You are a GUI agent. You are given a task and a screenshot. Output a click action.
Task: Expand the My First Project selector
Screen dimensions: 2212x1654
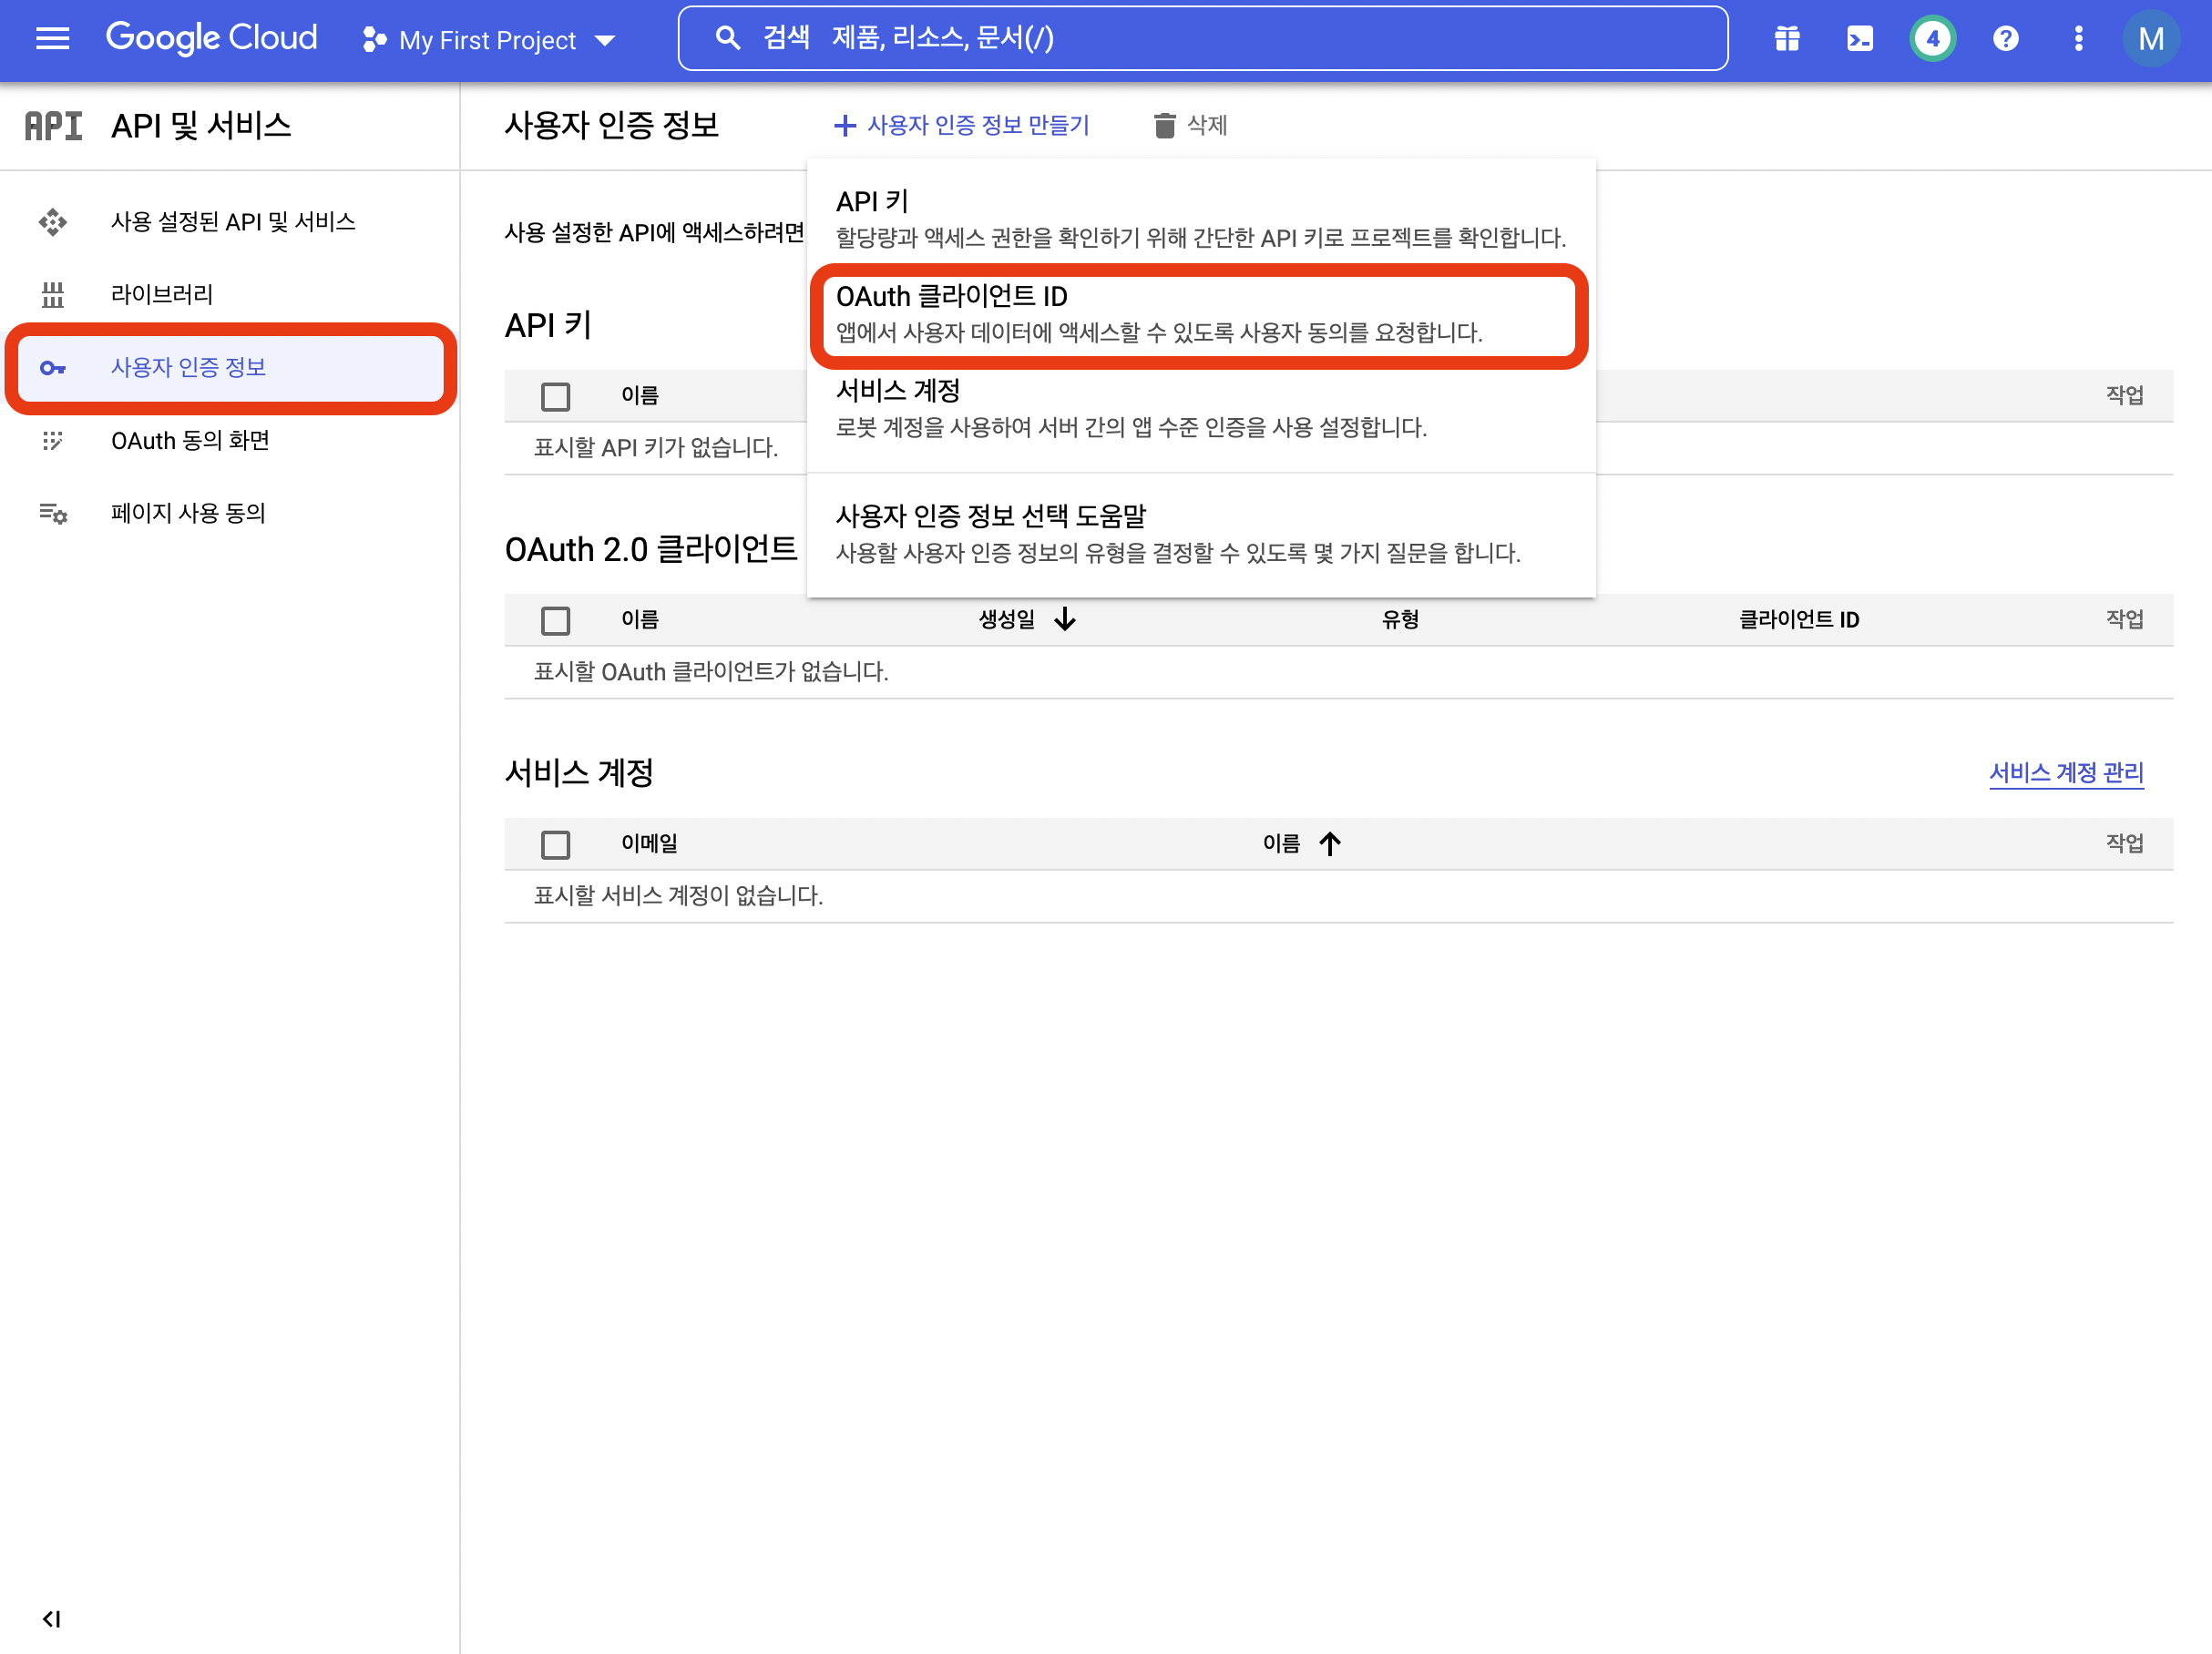click(x=488, y=40)
